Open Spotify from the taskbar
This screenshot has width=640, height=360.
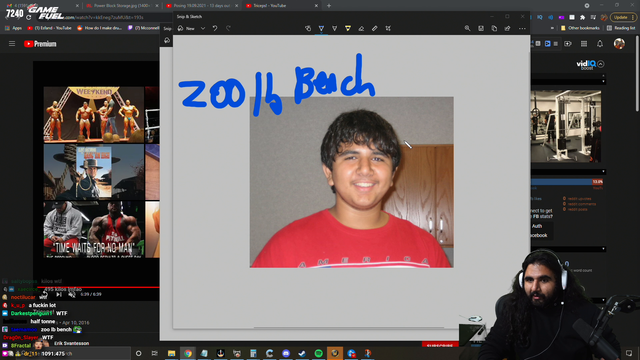[x=318, y=353]
